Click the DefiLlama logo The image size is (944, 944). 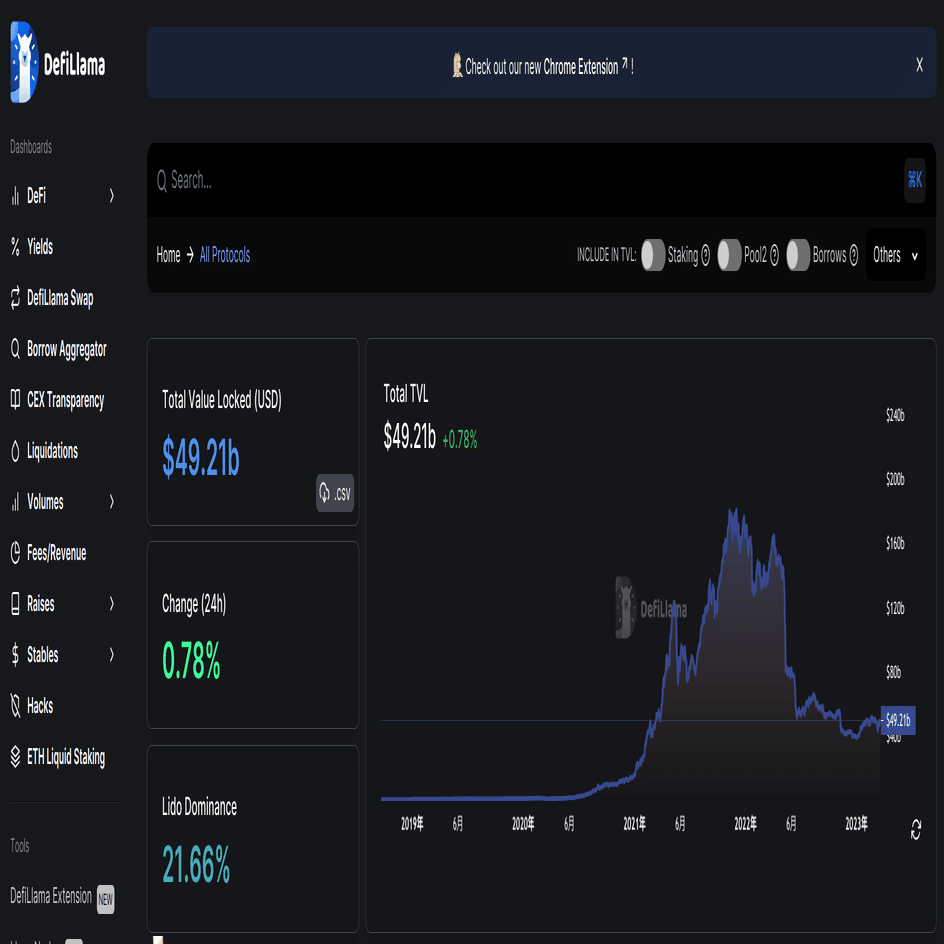[58, 63]
